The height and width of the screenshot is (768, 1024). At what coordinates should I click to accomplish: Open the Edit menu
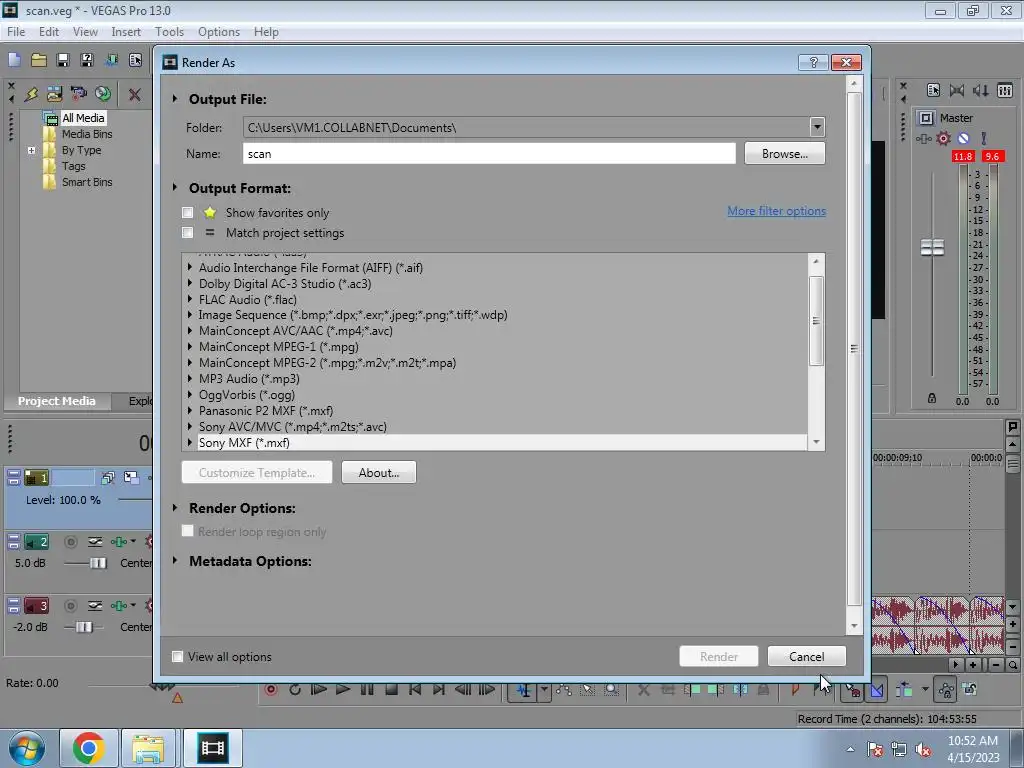point(49,31)
